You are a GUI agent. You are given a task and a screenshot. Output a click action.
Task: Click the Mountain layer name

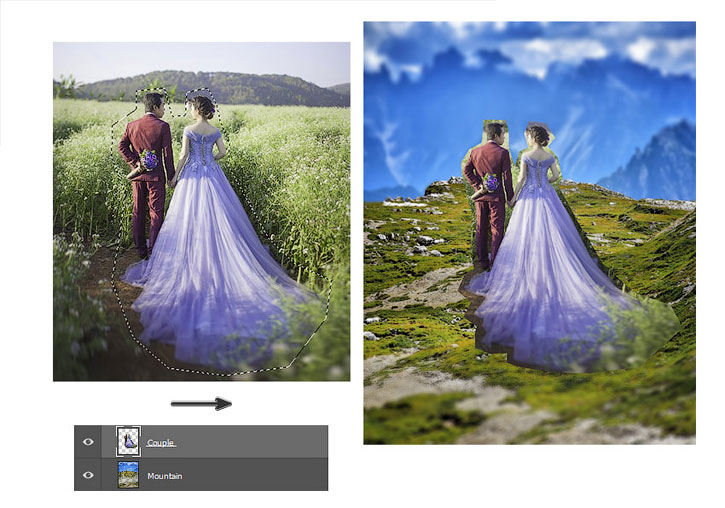click(x=165, y=476)
